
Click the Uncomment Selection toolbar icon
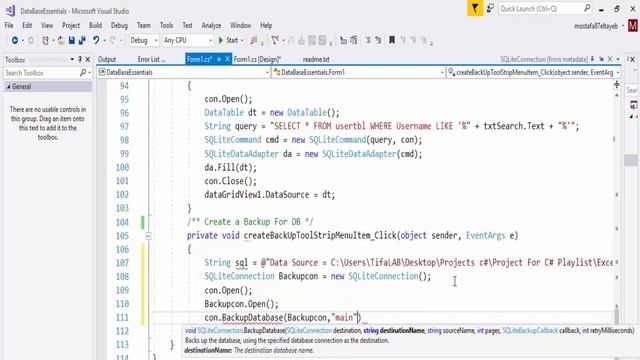(378, 40)
